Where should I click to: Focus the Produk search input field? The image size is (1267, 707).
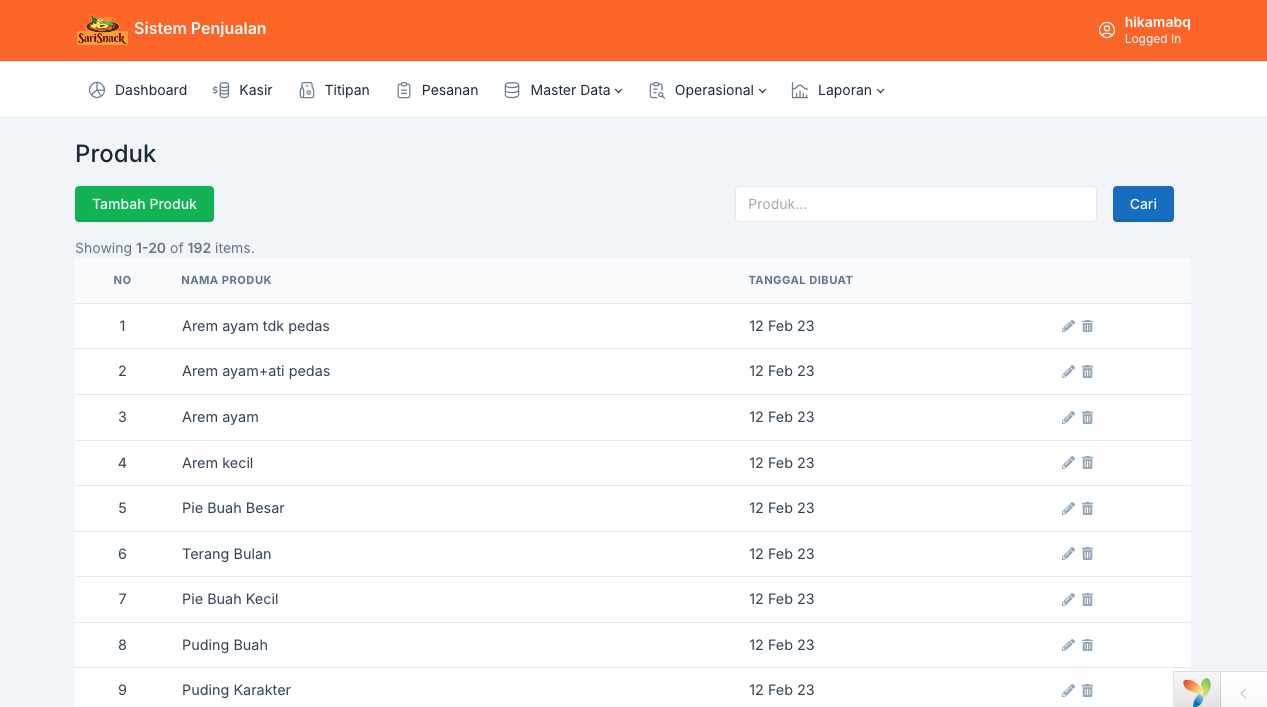click(x=915, y=204)
